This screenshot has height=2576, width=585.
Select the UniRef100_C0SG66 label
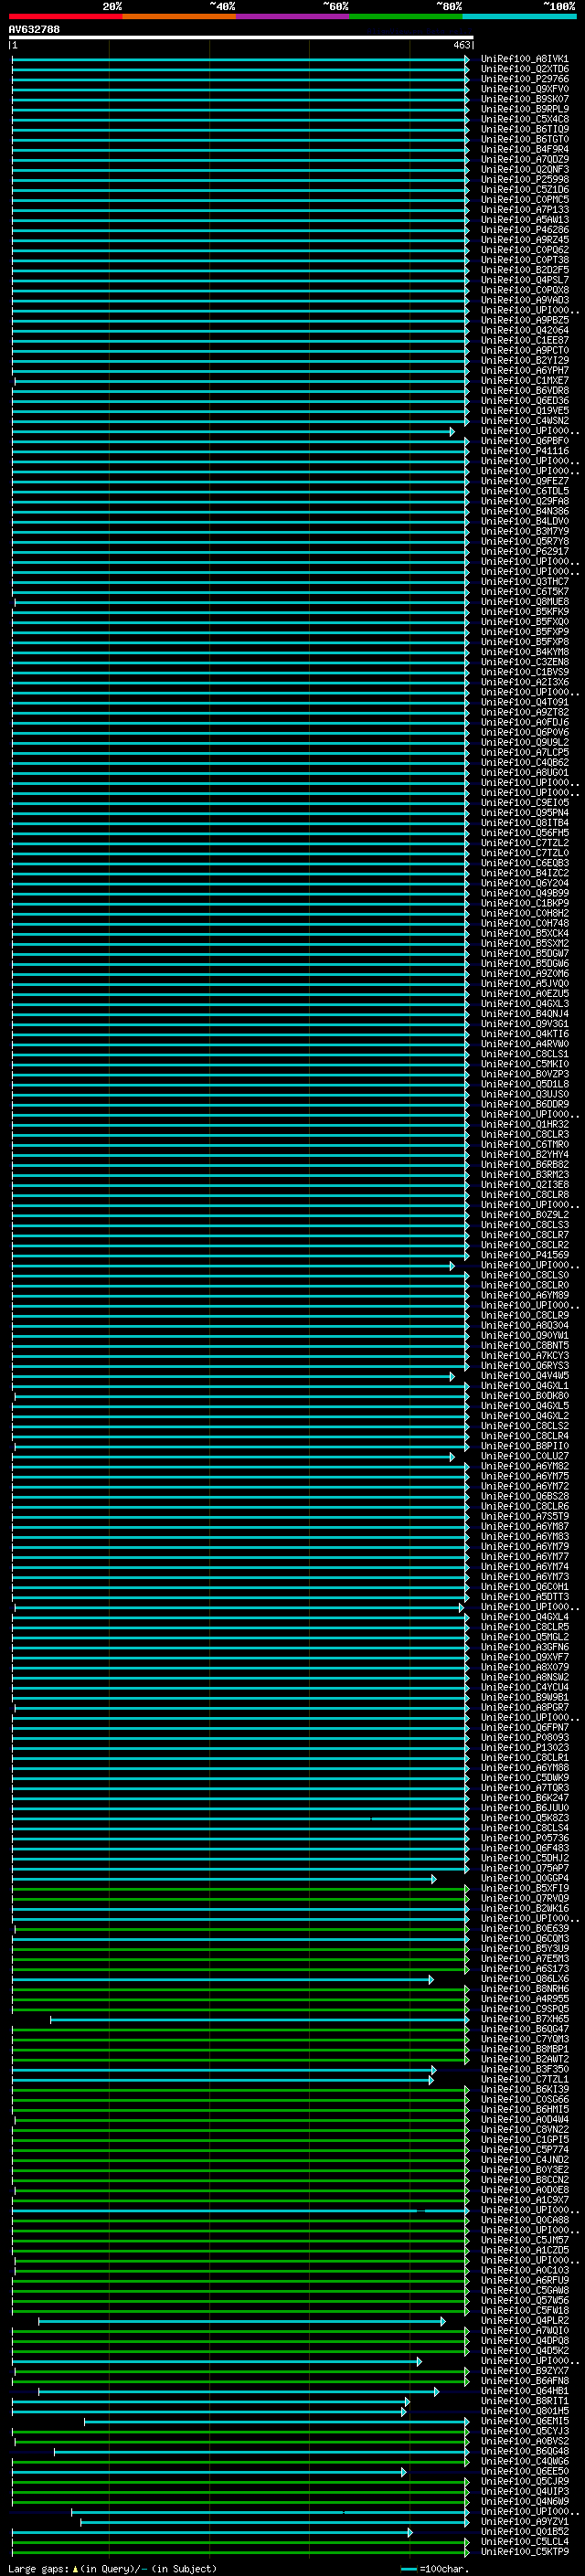point(524,2099)
